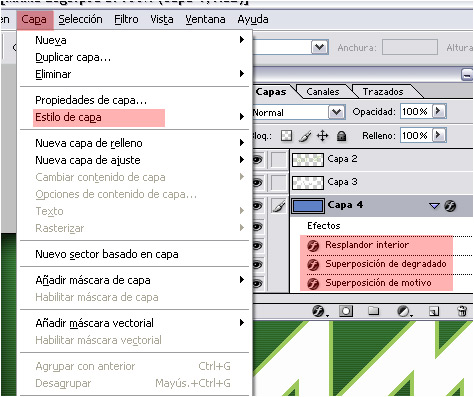Select the Capa 2 layer thumbnail
Image resolution: width=474 pixels, height=397 pixels.
pyautogui.click(x=308, y=160)
